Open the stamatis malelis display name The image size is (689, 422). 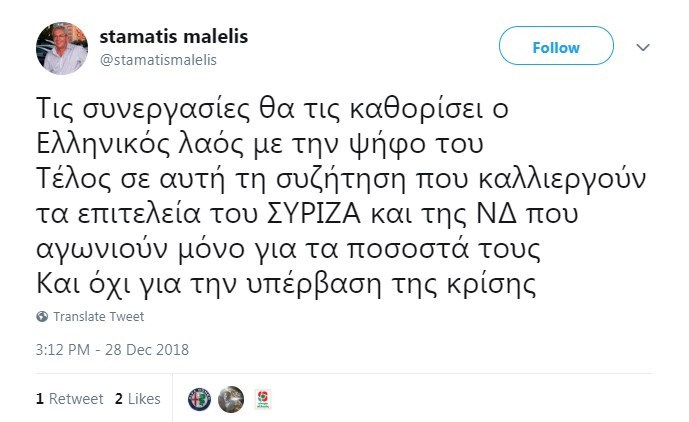click(x=174, y=36)
